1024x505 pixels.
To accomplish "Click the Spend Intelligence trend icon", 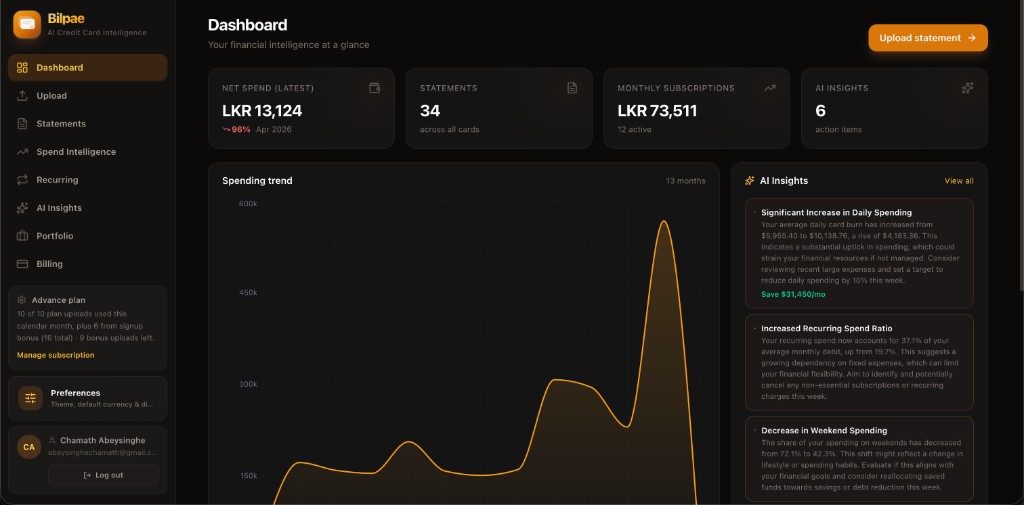I will [22, 152].
